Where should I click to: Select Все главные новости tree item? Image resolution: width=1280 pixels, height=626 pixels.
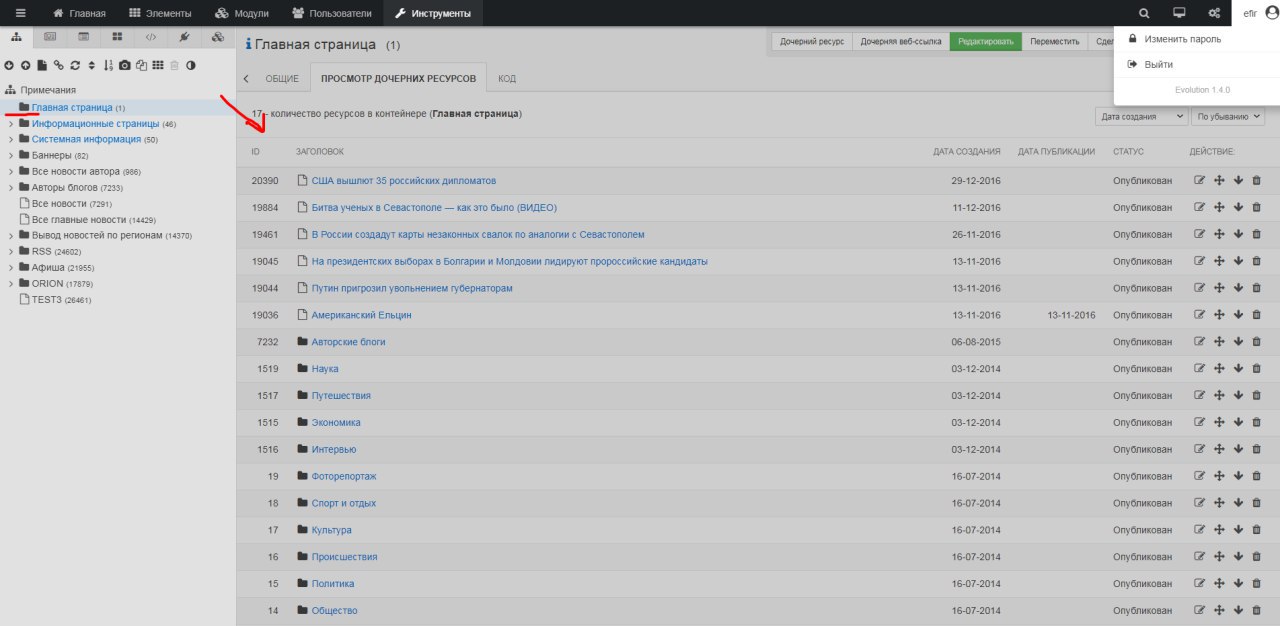(79, 219)
